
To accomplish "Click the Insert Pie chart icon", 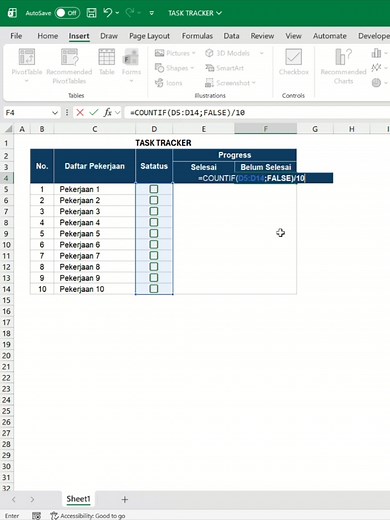I will [376, 82].
